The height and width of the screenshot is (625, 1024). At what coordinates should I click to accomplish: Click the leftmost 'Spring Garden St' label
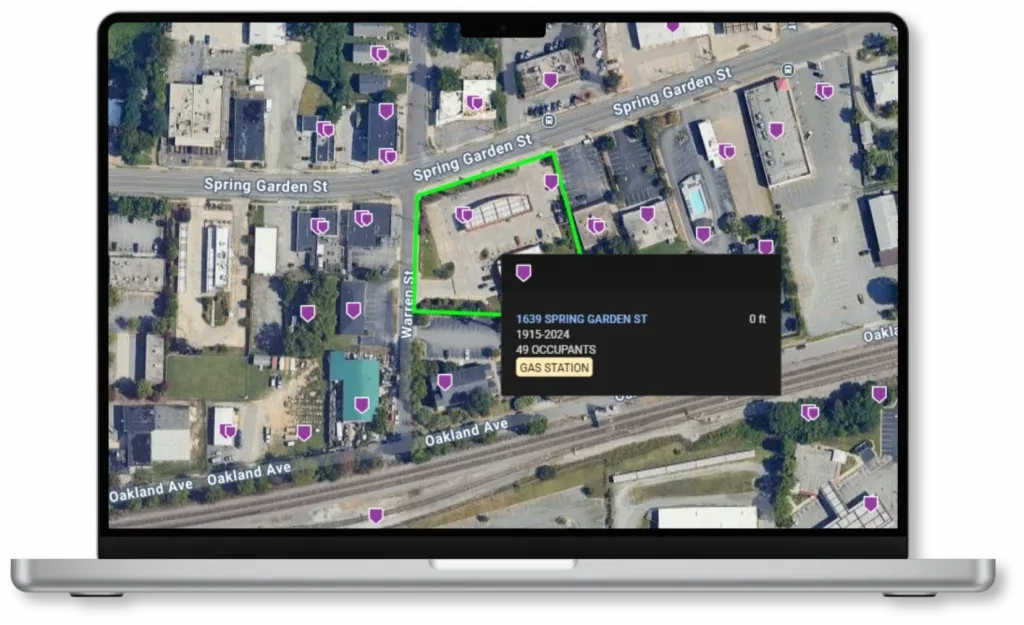(265, 185)
